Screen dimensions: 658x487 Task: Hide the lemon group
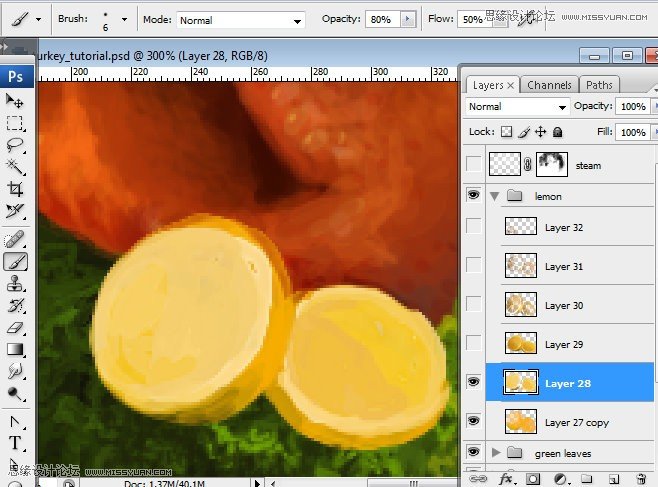(474, 195)
